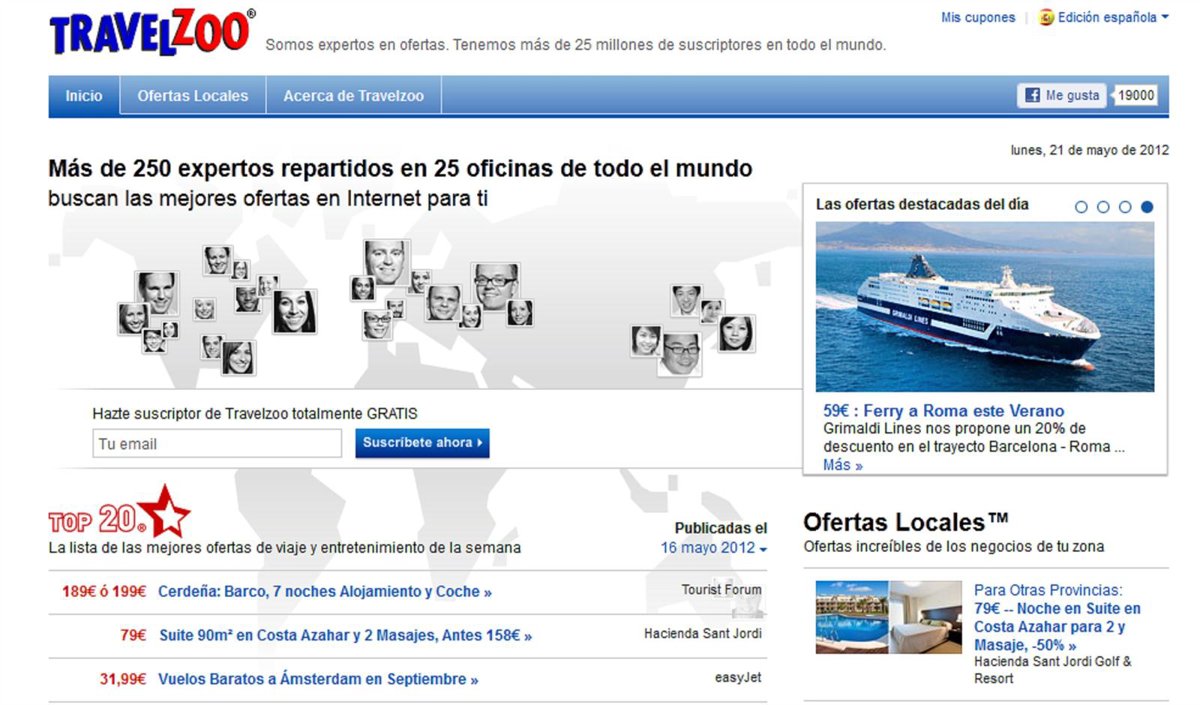Viewport: 1200px width, 705px height.
Task: Expand the Edición española dropdown
Action: click(1164, 17)
